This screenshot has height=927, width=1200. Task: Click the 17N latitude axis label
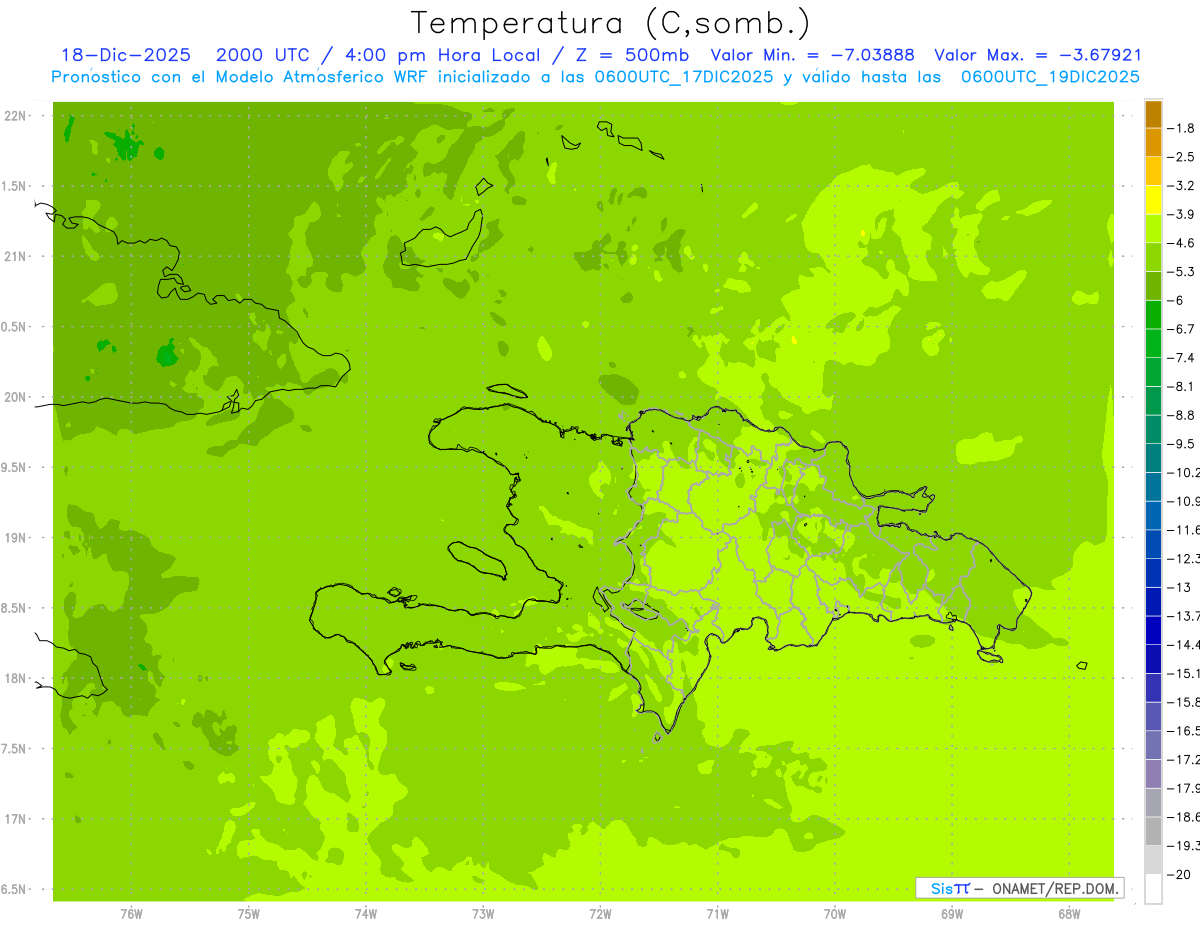click(x=16, y=819)
